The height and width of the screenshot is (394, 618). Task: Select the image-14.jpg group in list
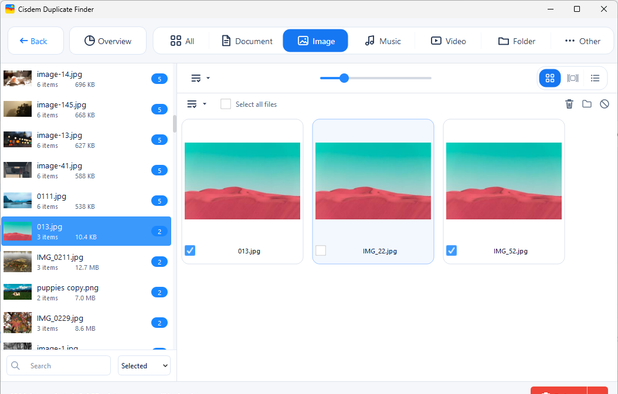(86, 79)
